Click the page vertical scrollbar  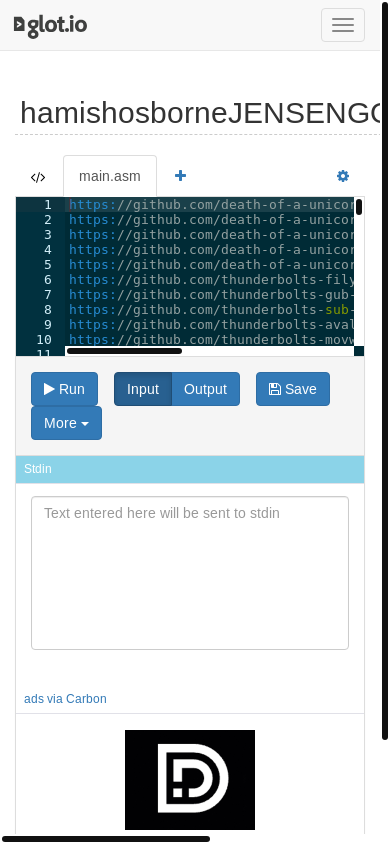coord(385,370)
